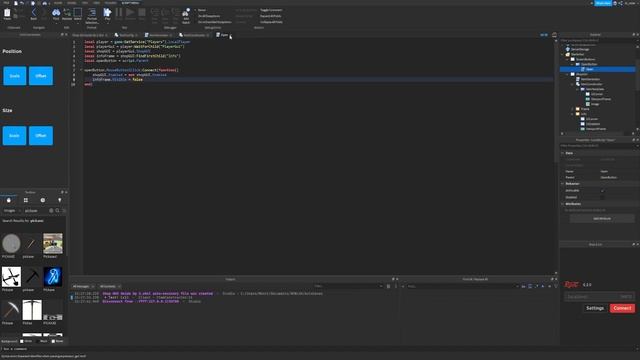Click the Properties filter search field

(598, 146)
